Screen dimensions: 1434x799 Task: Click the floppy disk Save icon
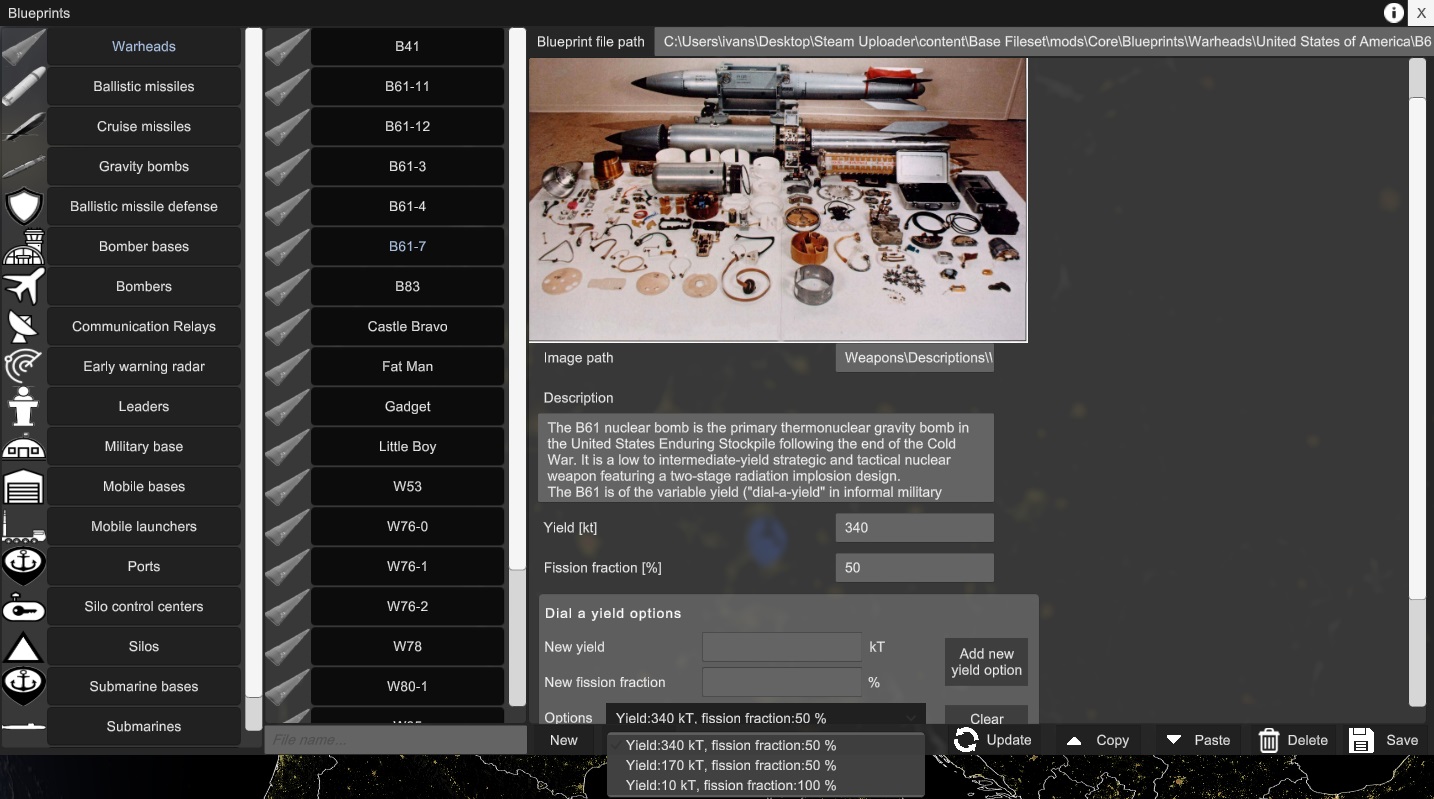tap(1361, 740)
